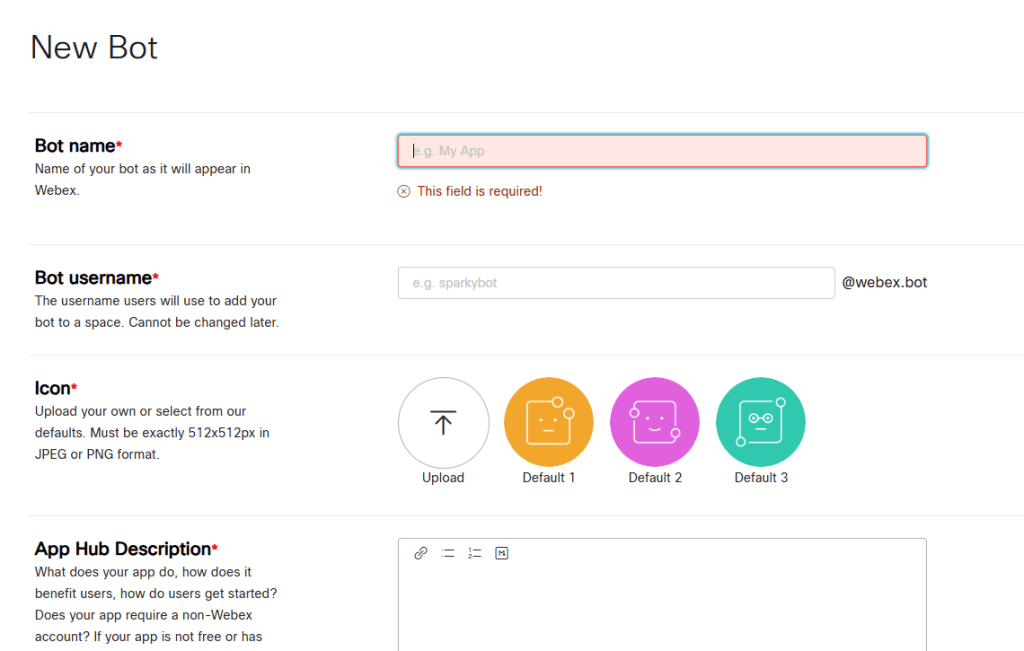
Task: Focus the Bot name input field
Action: coord(662,151)
